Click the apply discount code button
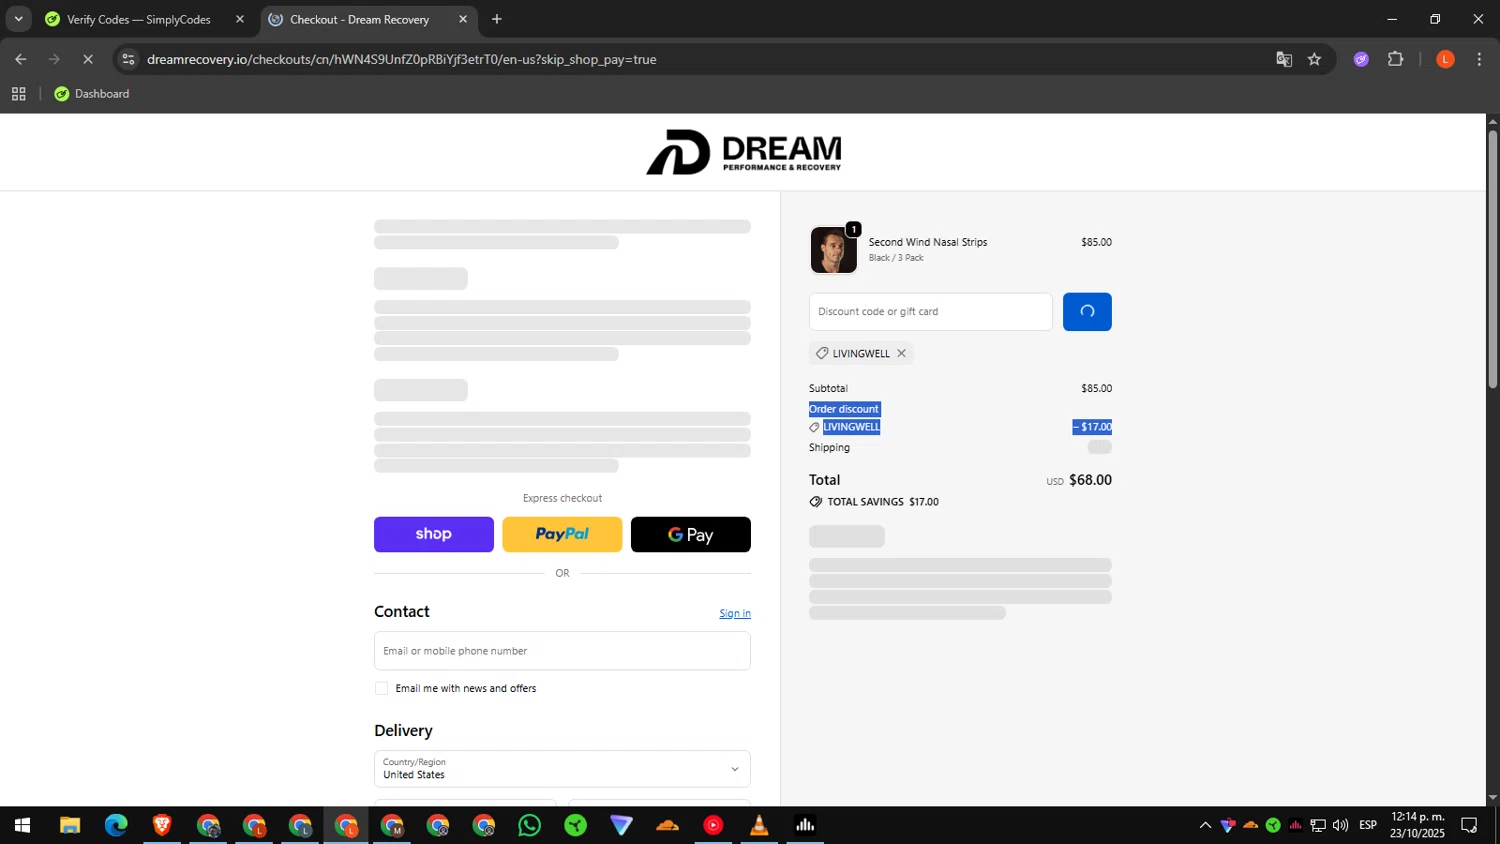The width and height of the screenshot is (1500, 844). tap(1087, 312)
